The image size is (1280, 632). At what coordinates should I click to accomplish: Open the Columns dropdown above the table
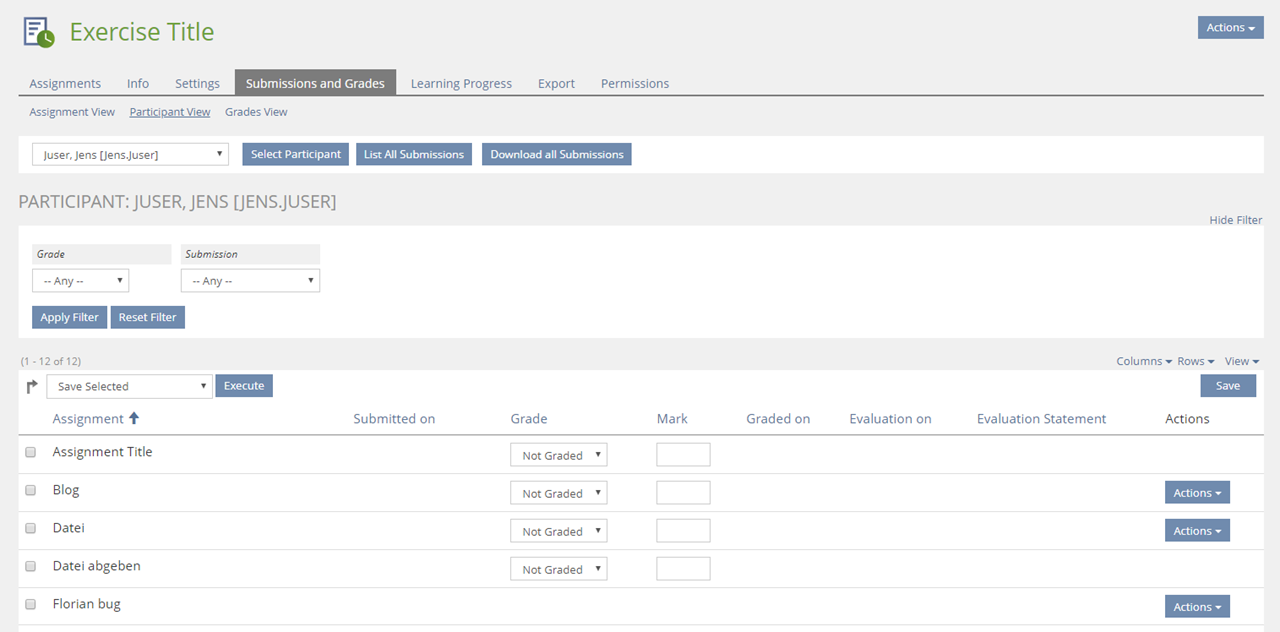click(1144, 361)
